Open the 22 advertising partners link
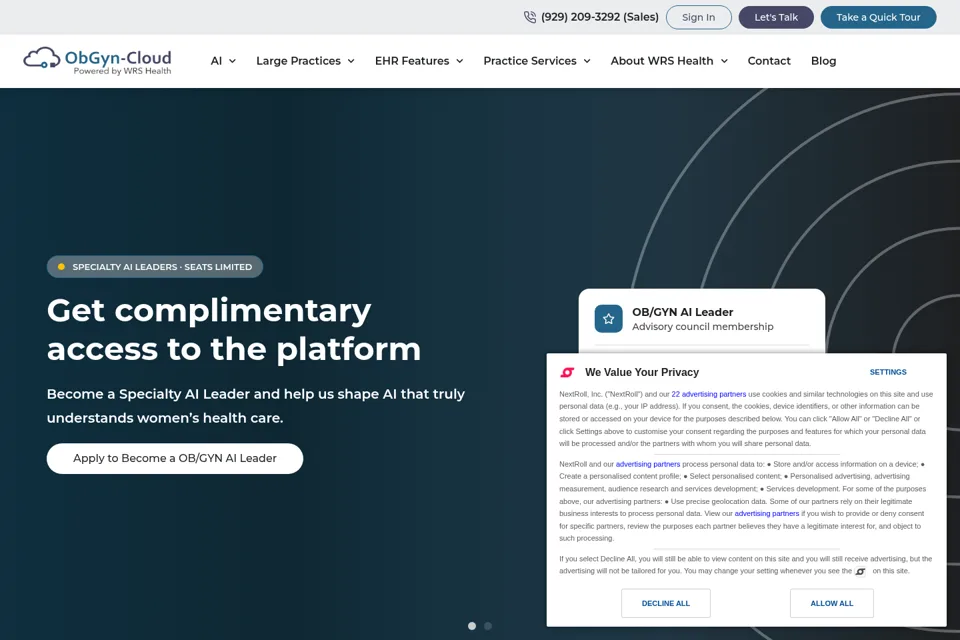The image size is (960, 640). [x=708, y=394]
